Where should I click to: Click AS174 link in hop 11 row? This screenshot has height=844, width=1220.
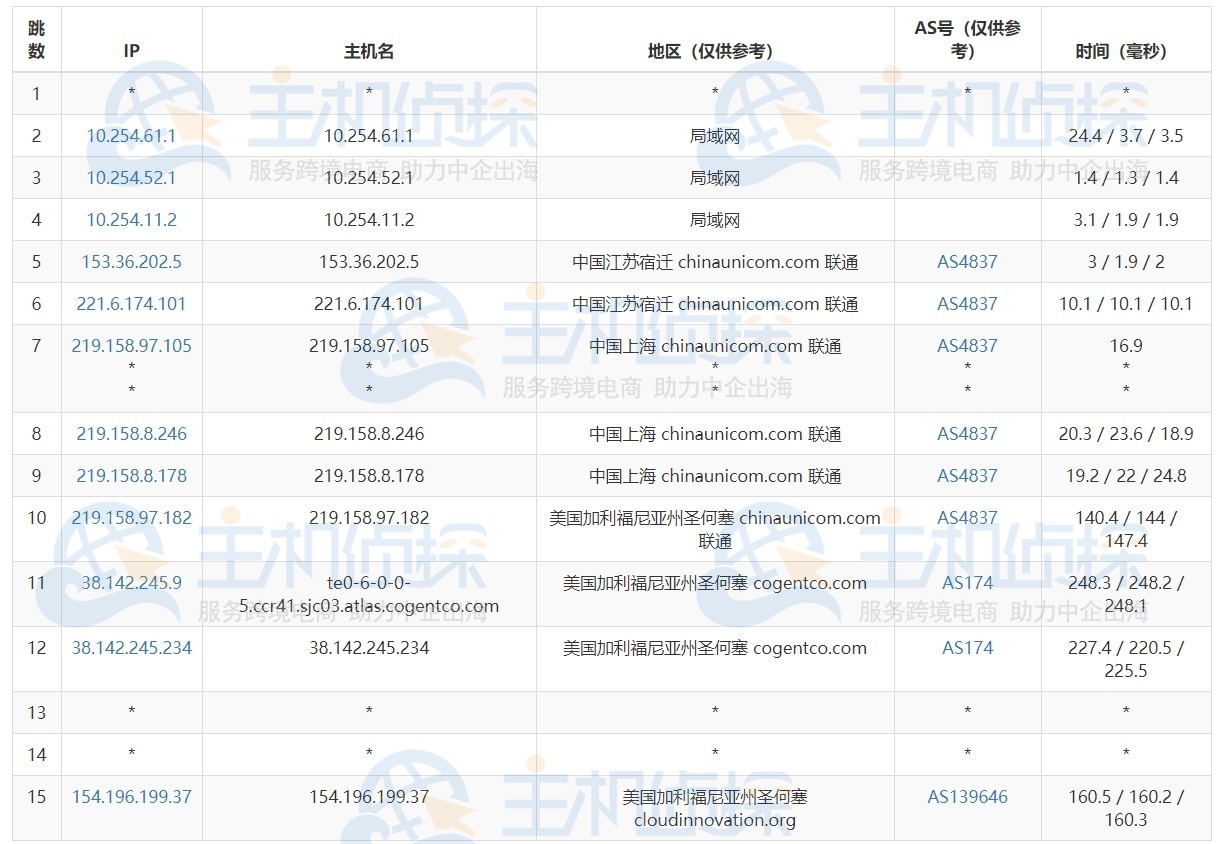click(x=967, y=583)
